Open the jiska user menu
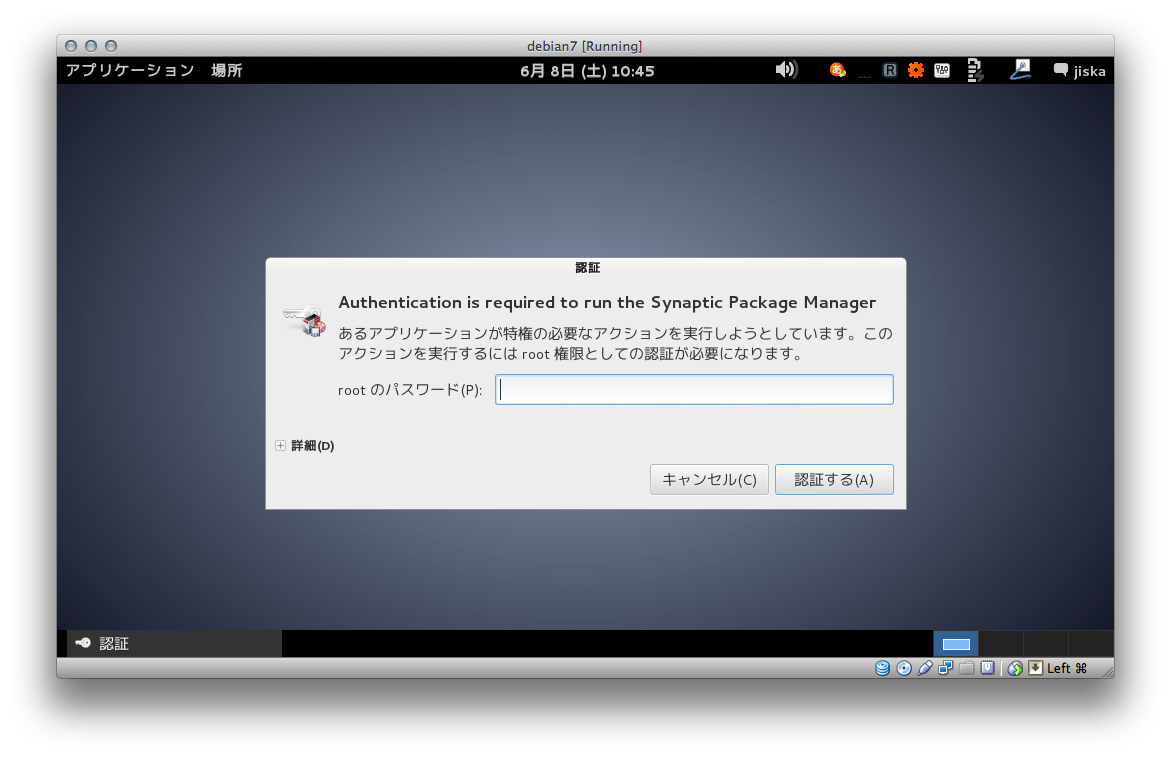Viewport: 1171px width, 757px height. pos(1089,71)
